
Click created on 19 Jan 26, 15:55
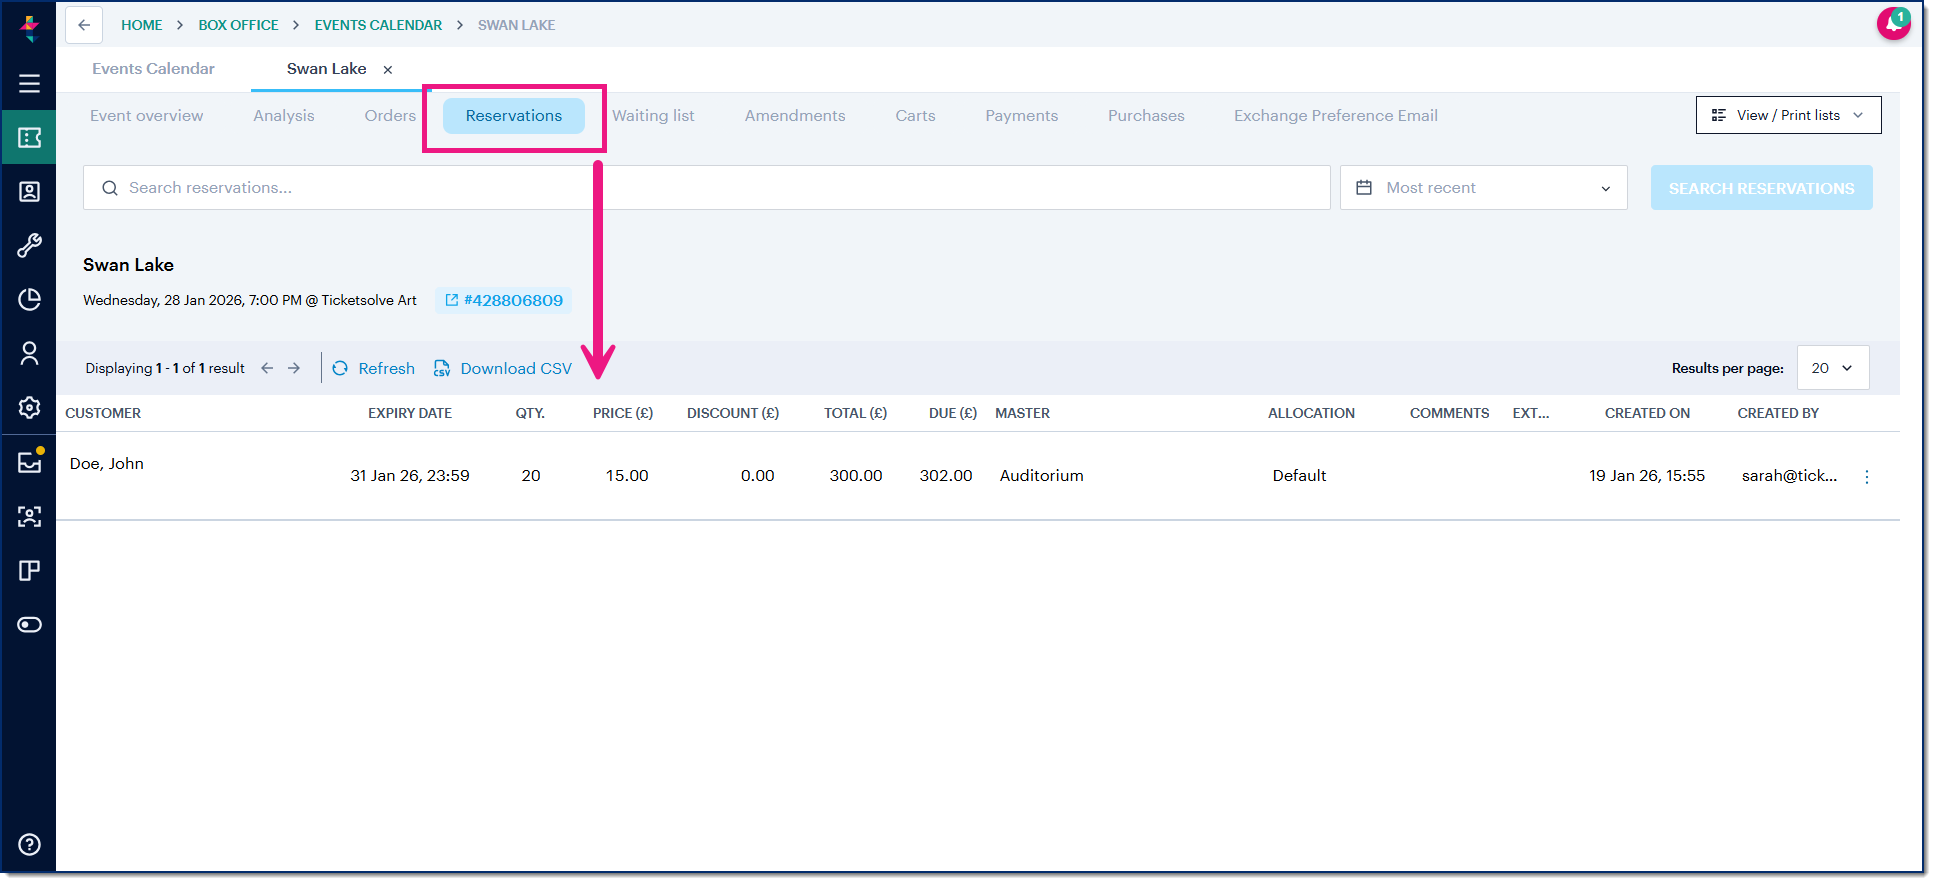(x=1647, y=476)
